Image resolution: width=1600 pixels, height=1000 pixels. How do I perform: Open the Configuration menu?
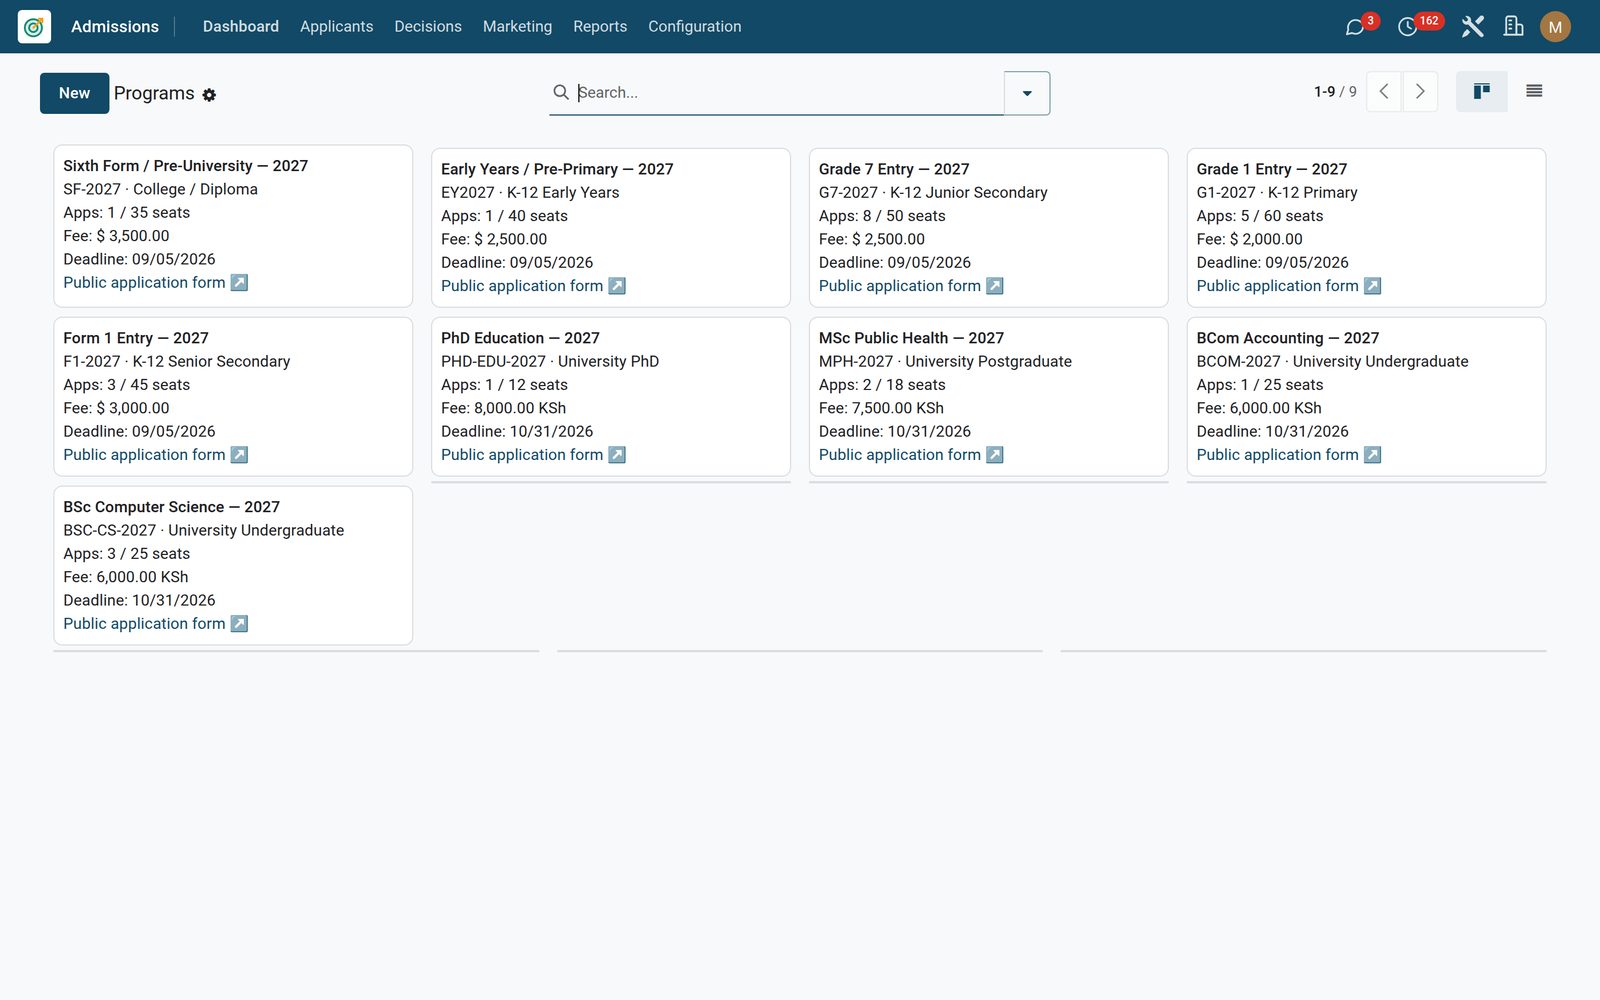[x=695, y=27]
